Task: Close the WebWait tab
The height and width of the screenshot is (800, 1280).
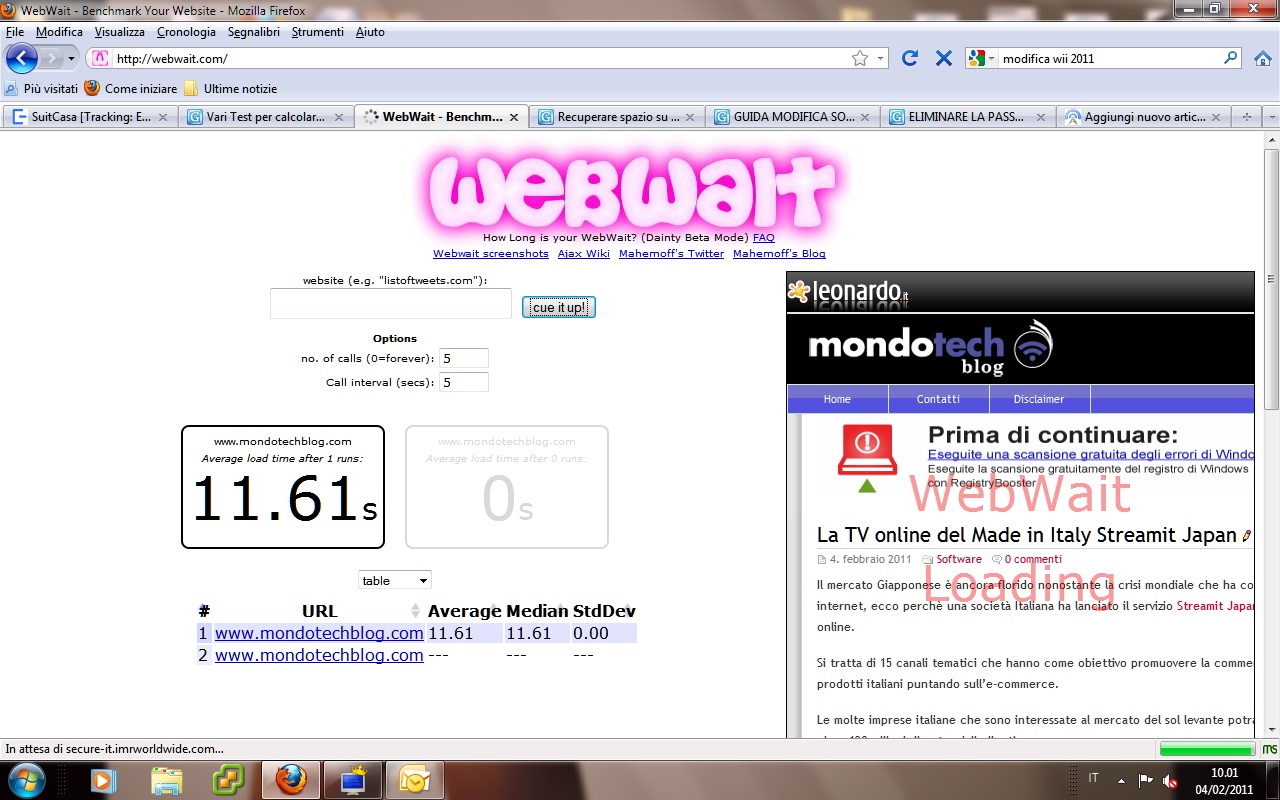Action: (x=514, y=117)
